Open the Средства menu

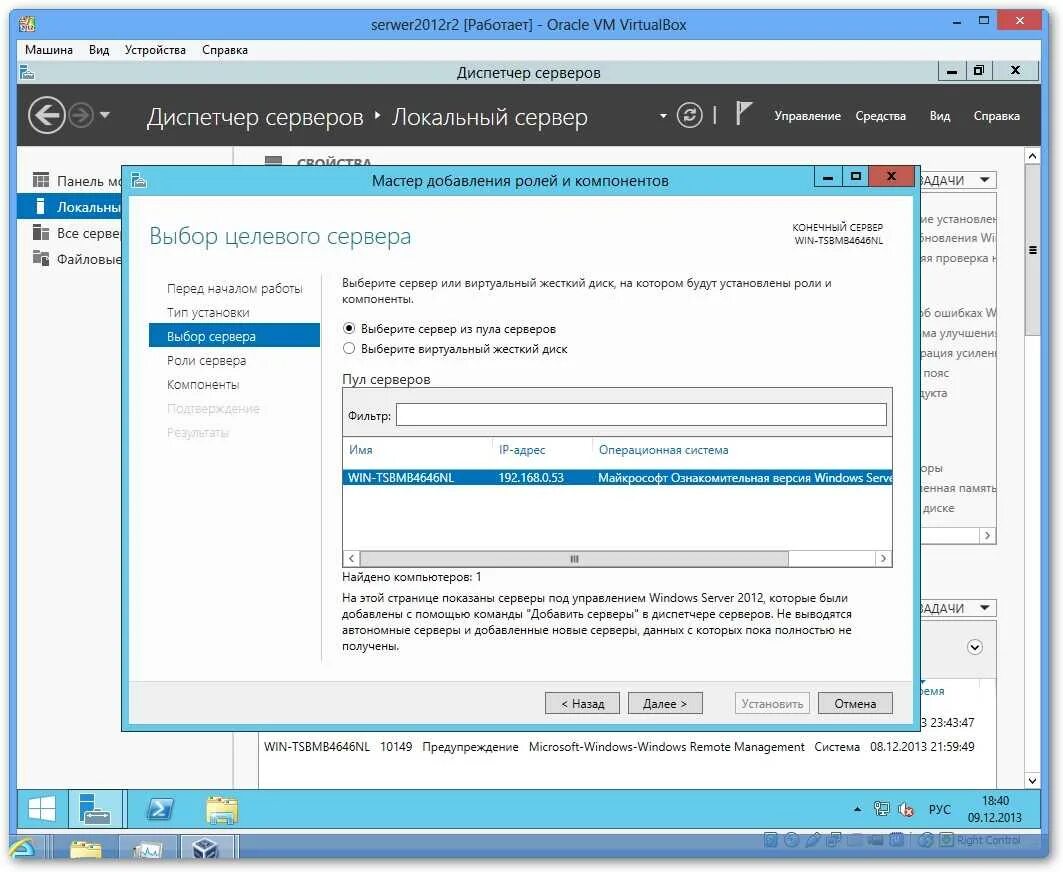tap(880, 116)
